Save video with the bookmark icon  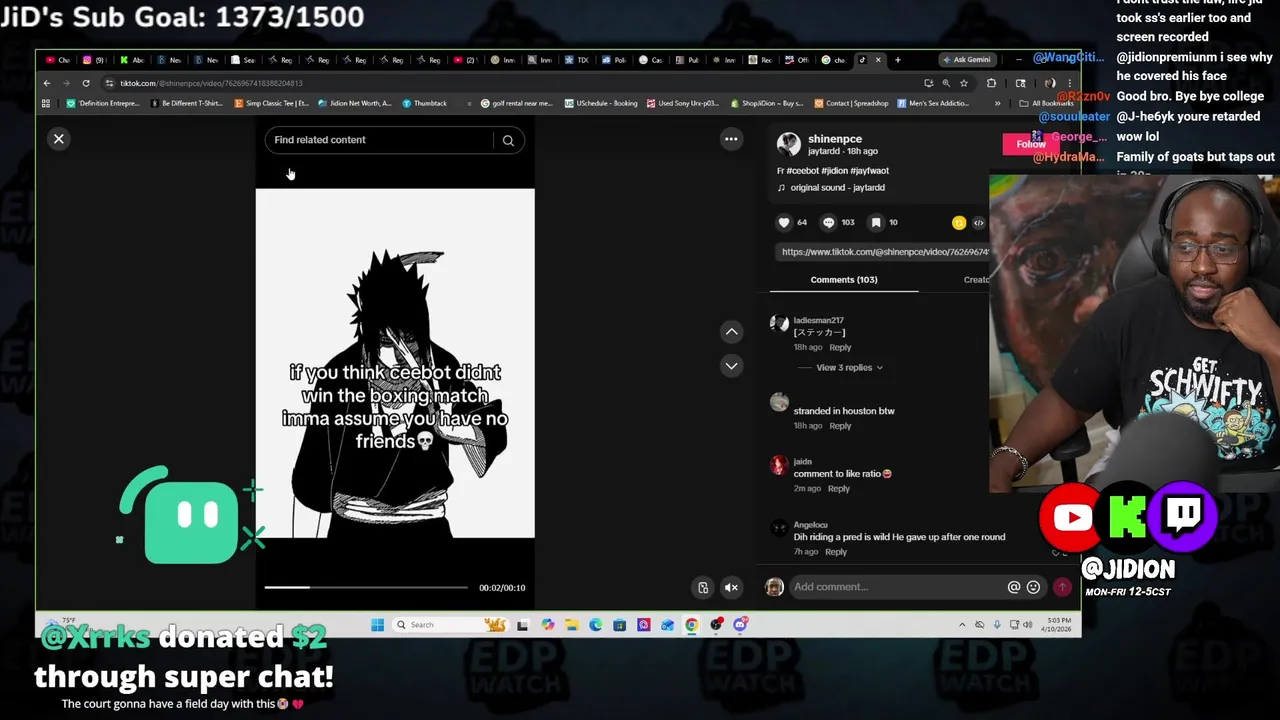(876, 222)
